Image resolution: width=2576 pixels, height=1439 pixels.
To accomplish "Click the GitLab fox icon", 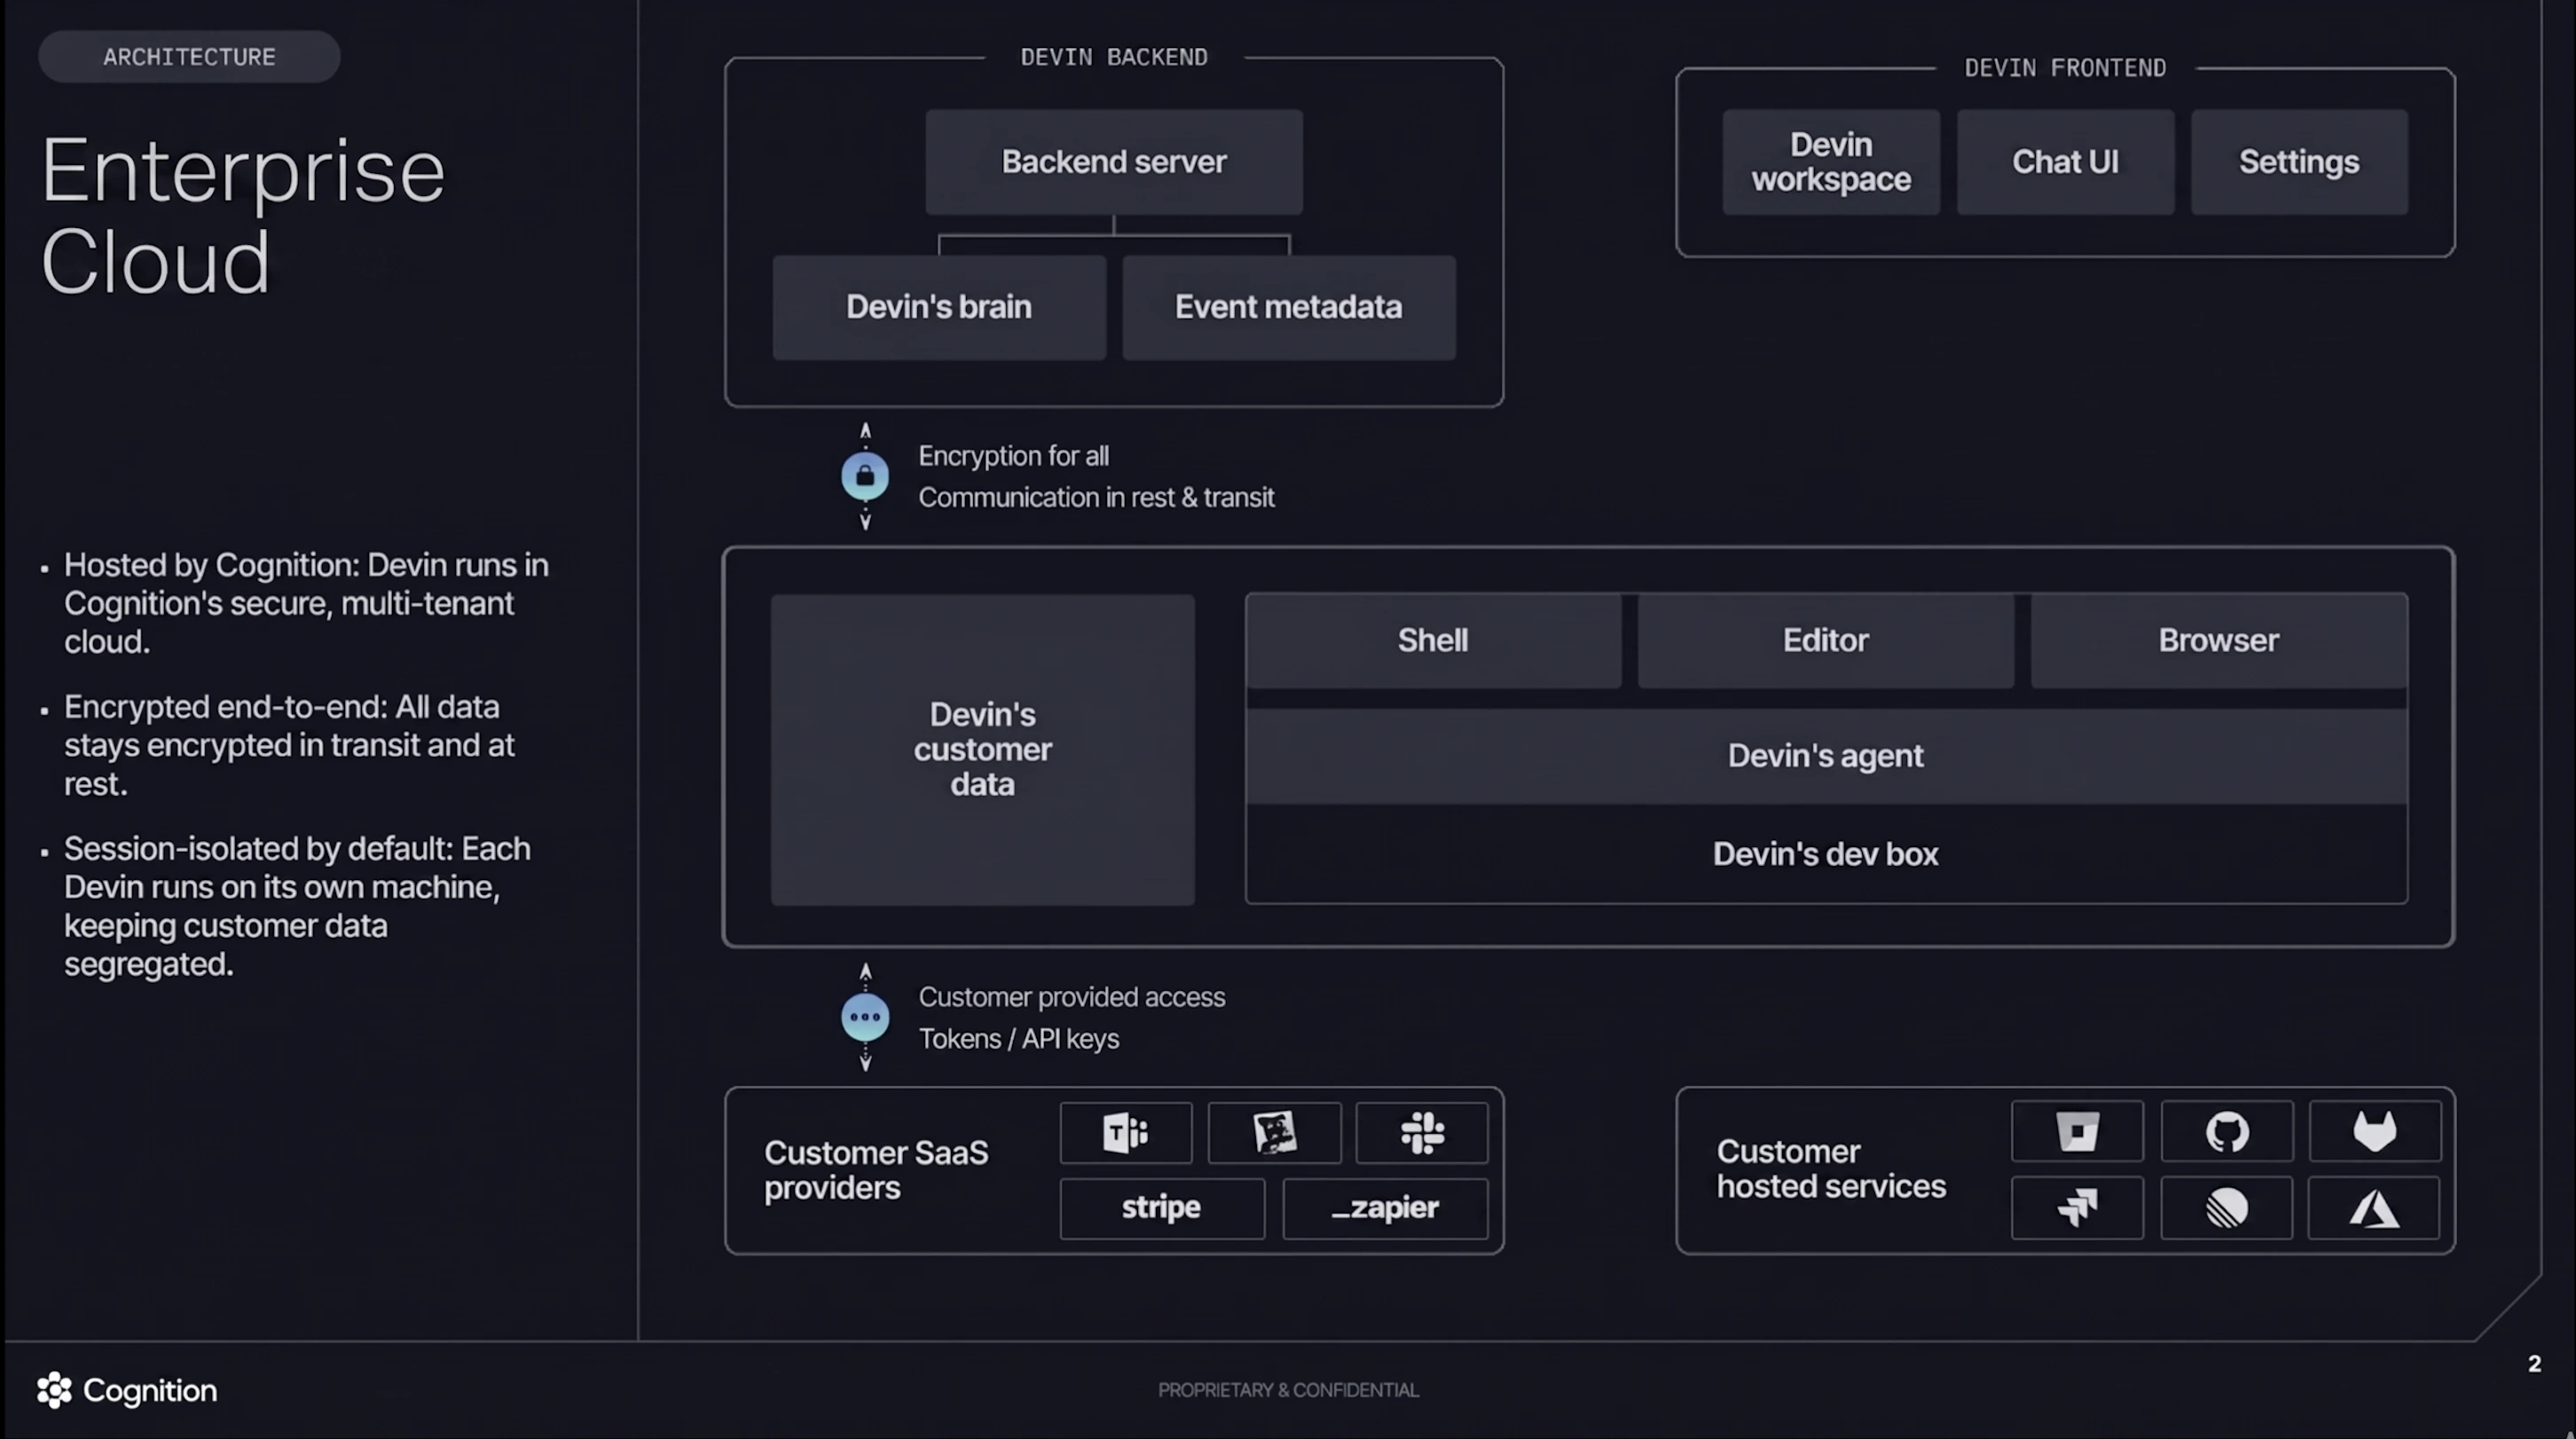I will [x=2374, y=1131].
